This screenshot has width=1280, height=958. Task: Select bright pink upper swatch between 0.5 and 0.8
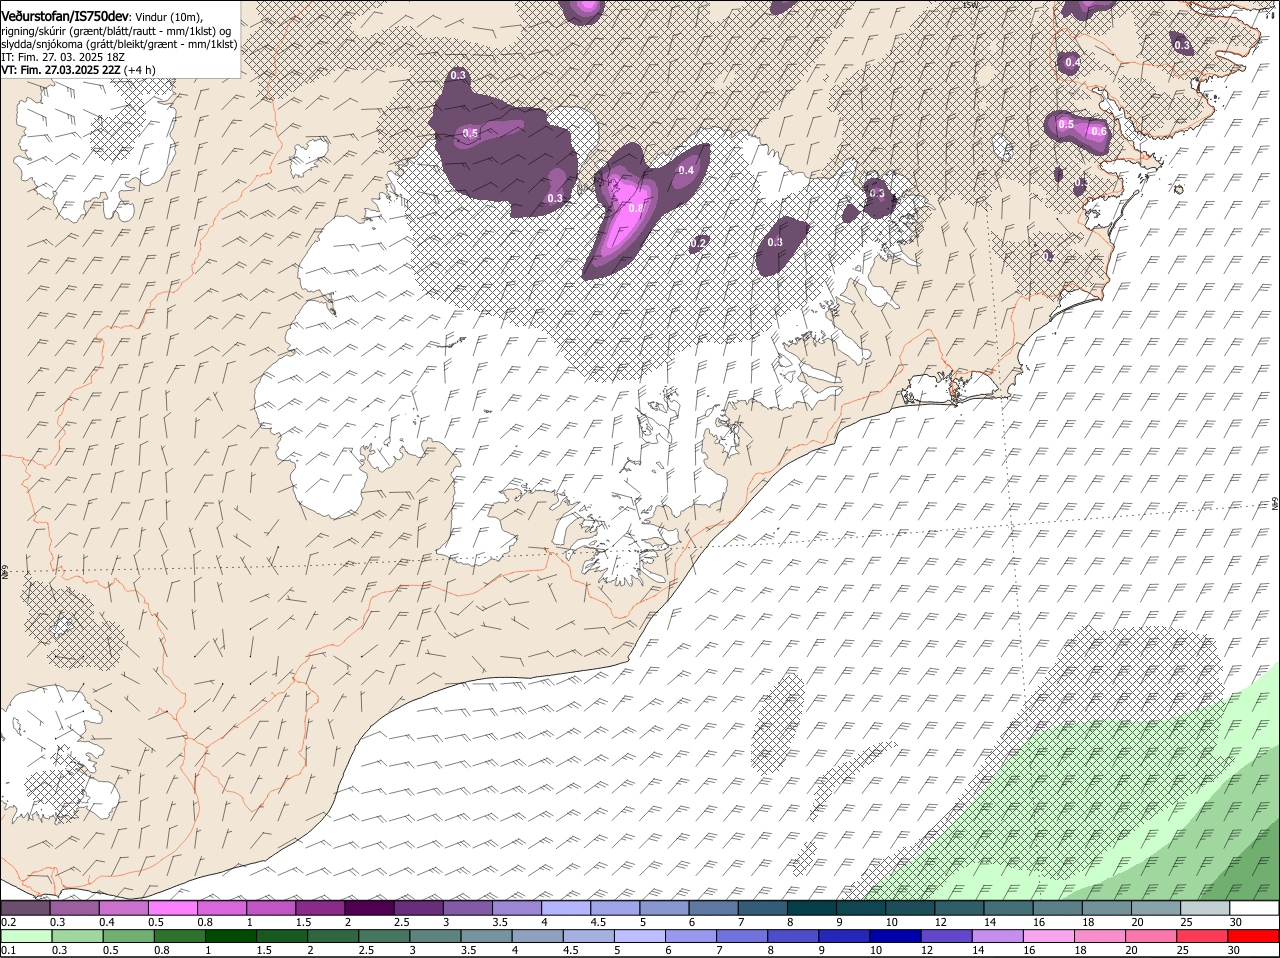(173, 908)
